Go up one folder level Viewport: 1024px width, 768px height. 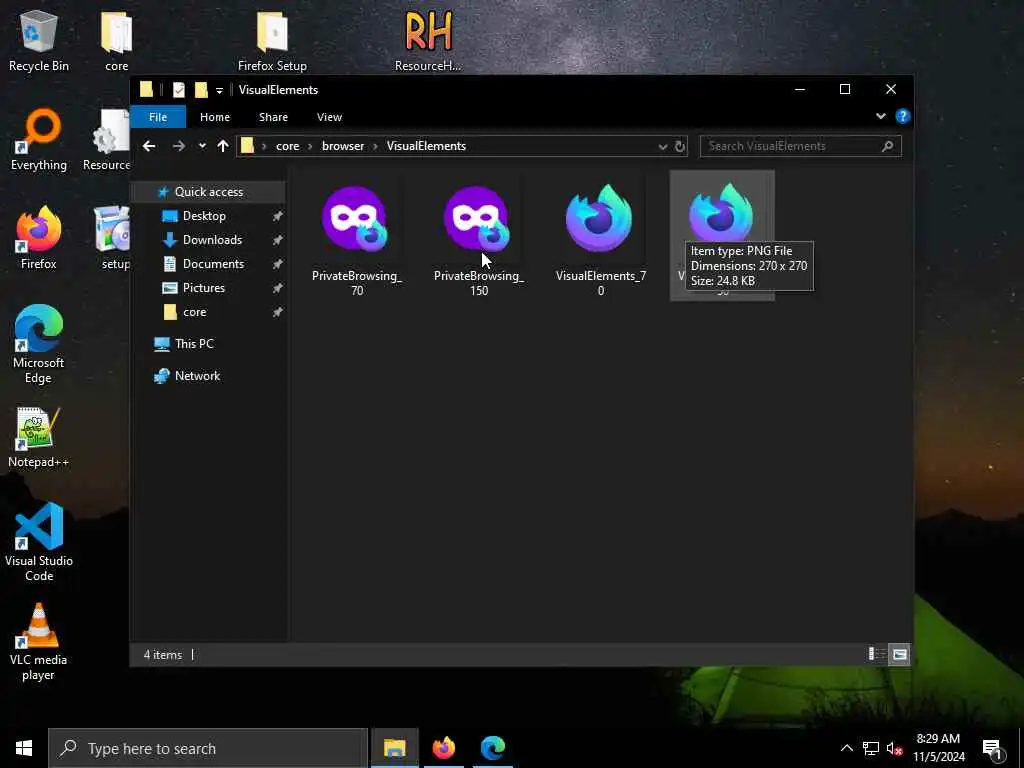[x=223, y=146]
